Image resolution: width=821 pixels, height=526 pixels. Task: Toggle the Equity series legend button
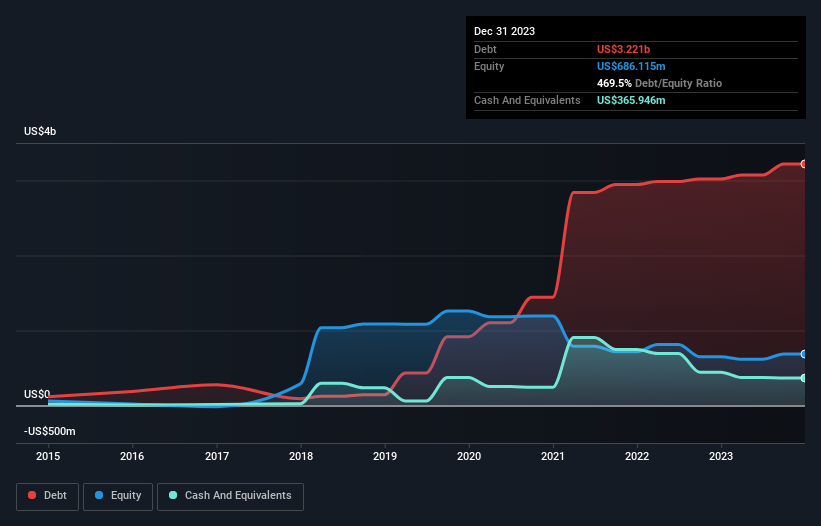point(118,496)
